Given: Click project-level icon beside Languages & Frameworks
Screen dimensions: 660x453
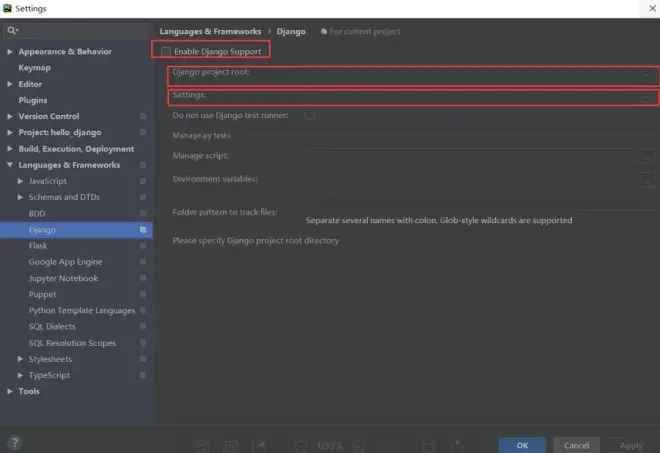Looking at the screenshot, I should coord(143,165).
